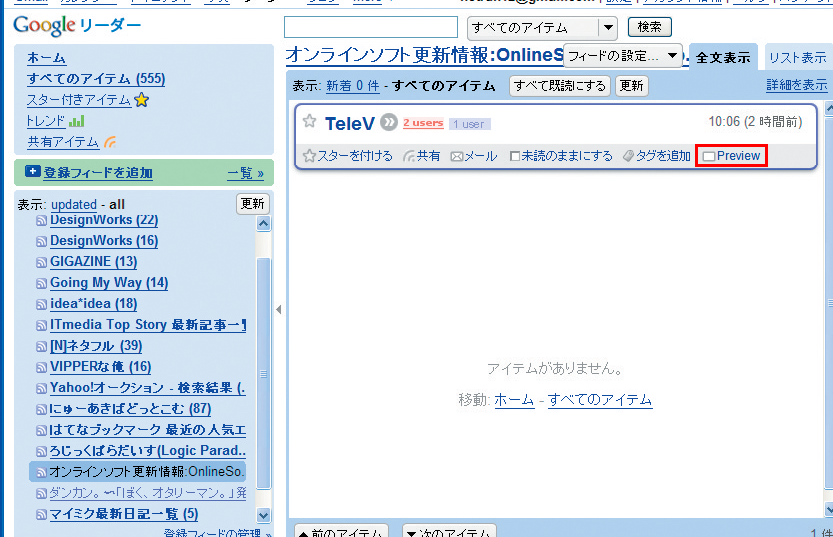Click the feed list scrollbar thumb
This screenshot has width=833, height=537.
(x=264, y=373)
